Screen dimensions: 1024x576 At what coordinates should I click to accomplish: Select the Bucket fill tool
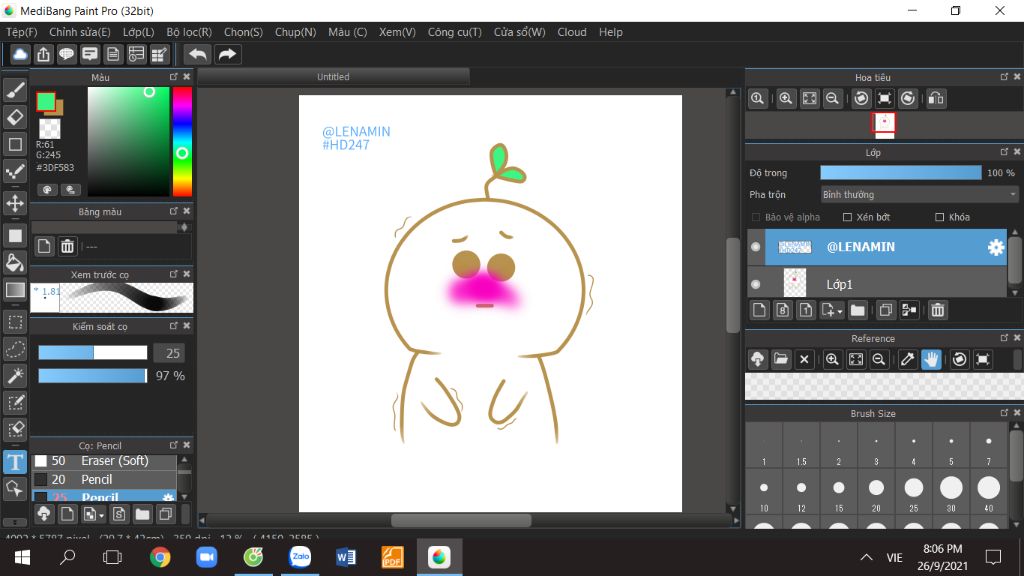click(x=15, y=263)
